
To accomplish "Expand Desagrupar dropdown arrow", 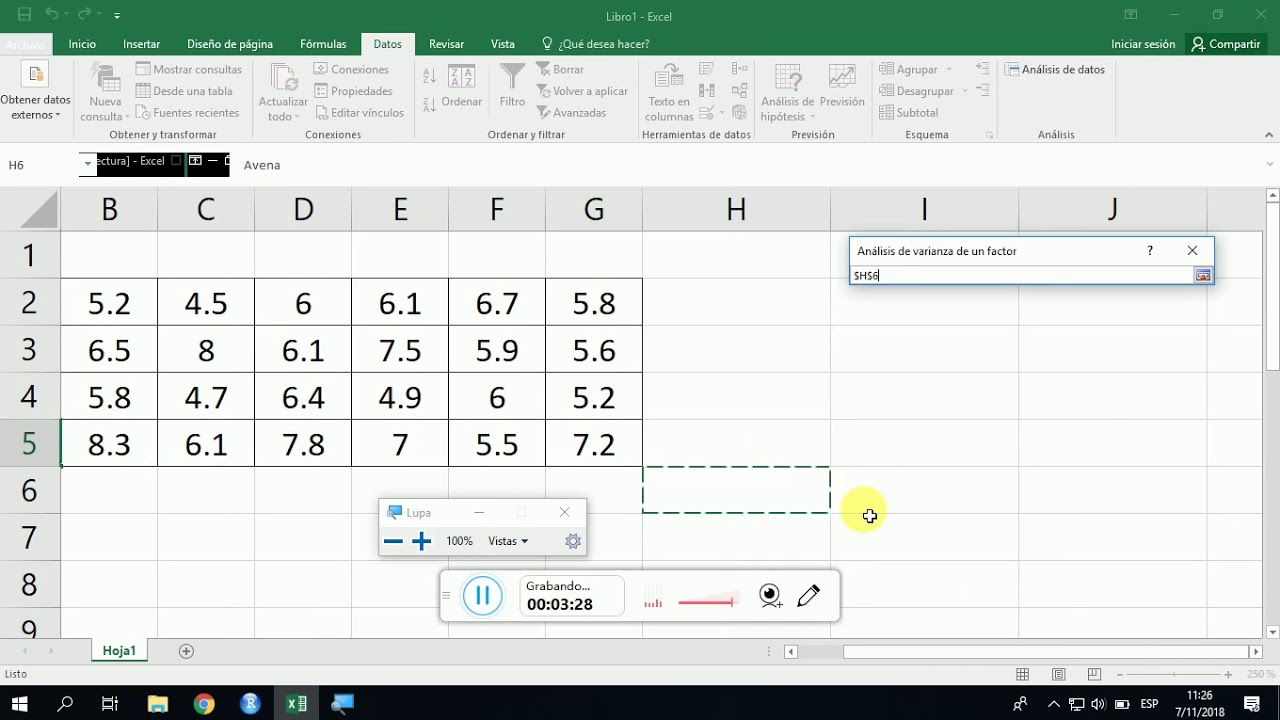I will pos(965,92).
